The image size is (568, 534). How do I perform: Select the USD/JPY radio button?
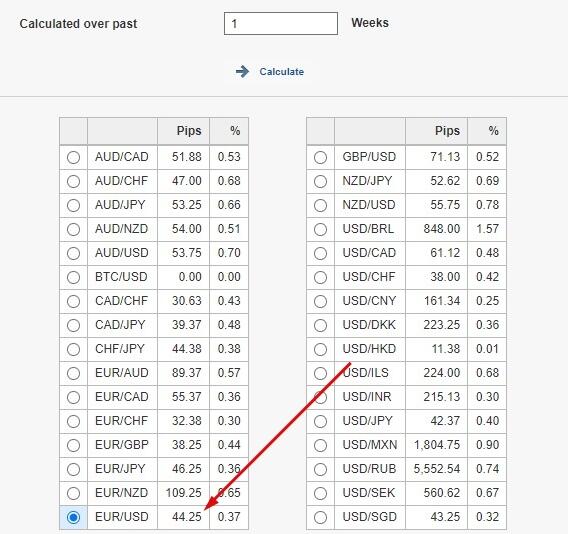(x=320, y=421)
